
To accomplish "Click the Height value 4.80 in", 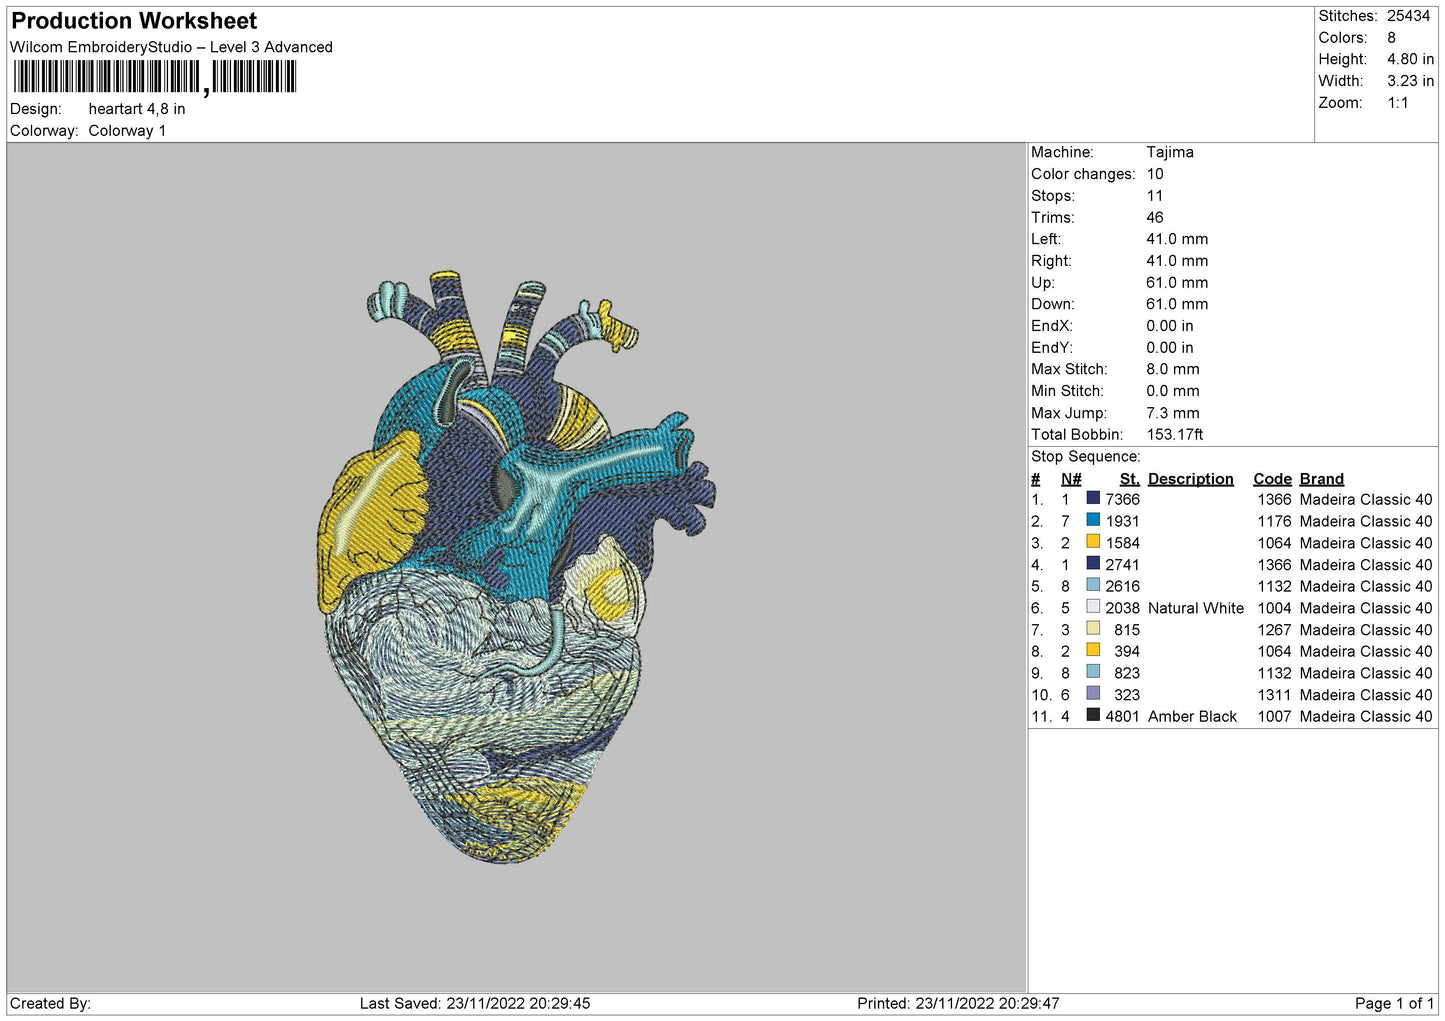I will pos(1410,59).
